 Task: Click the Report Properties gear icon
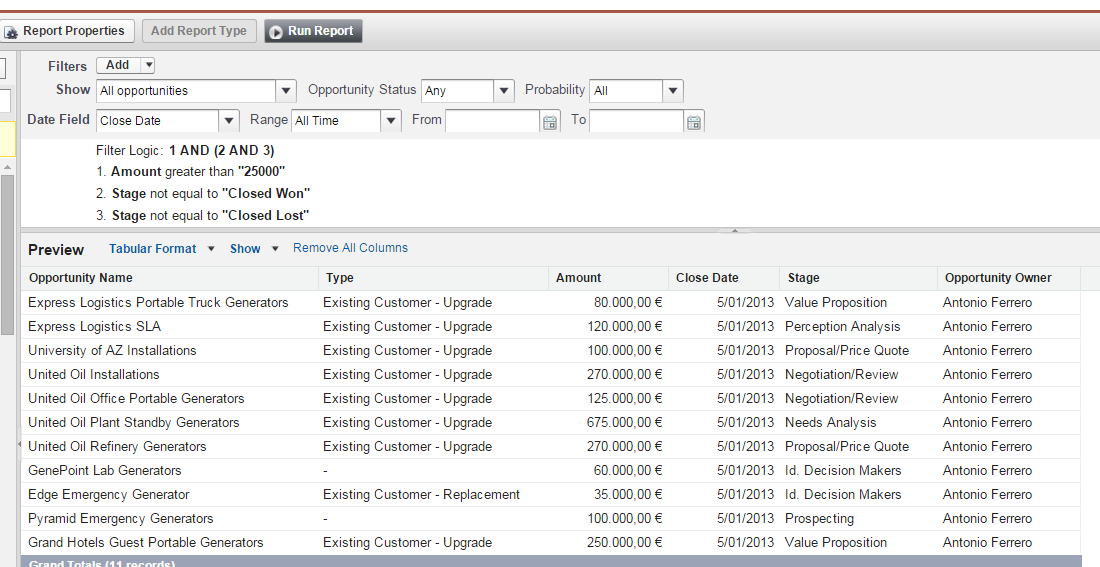pyautogui.click(x=11, y=32)
